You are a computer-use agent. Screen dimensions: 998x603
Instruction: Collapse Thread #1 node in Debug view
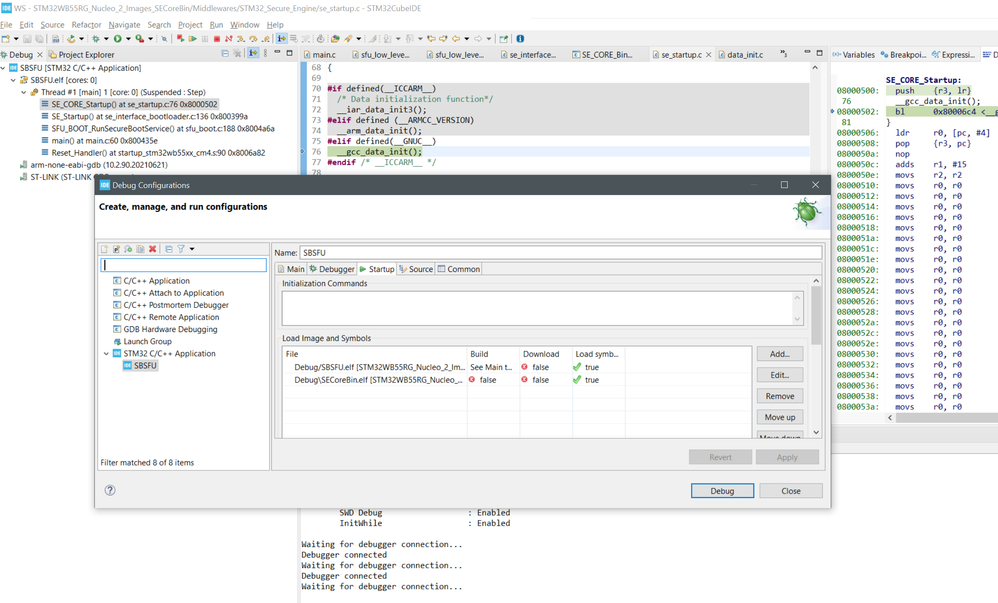24,92
